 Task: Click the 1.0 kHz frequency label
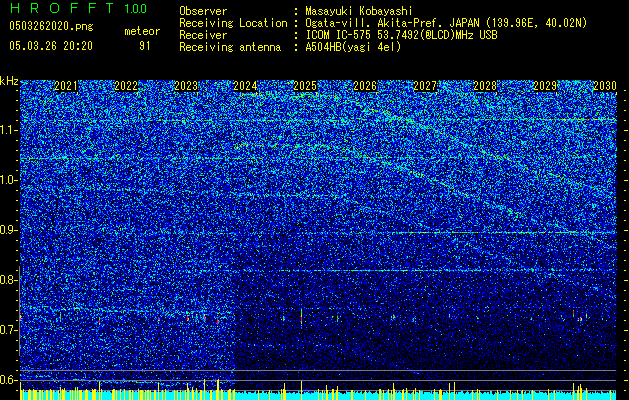pos(8,180)
